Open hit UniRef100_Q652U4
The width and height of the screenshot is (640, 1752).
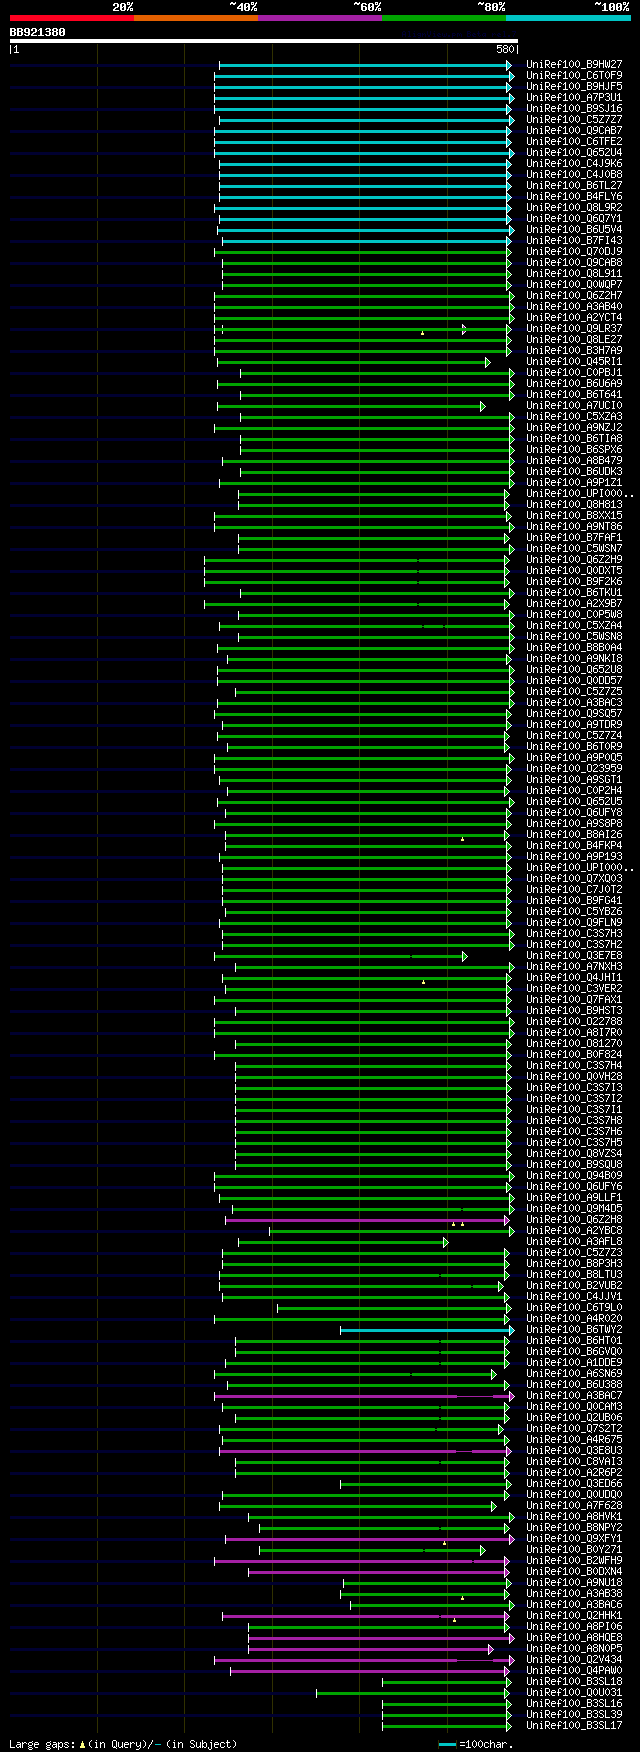(x=574, y=153)
